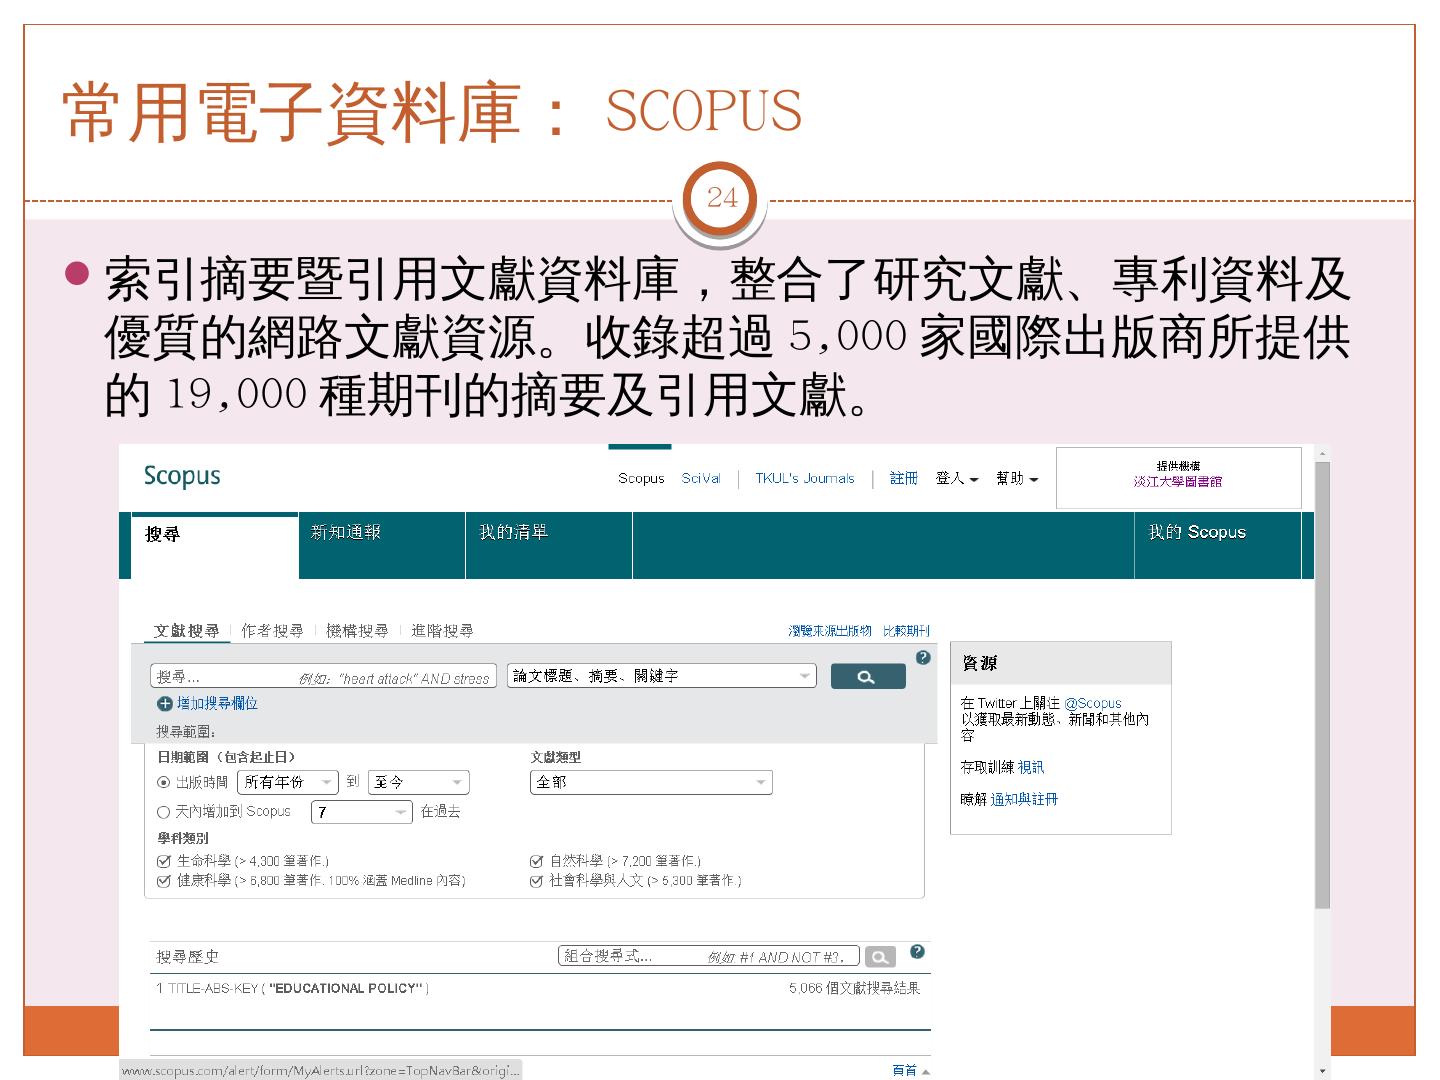Click the SciVal link
The height and width of the screenshot is (1080, 1440).
[x=701, y=479]
